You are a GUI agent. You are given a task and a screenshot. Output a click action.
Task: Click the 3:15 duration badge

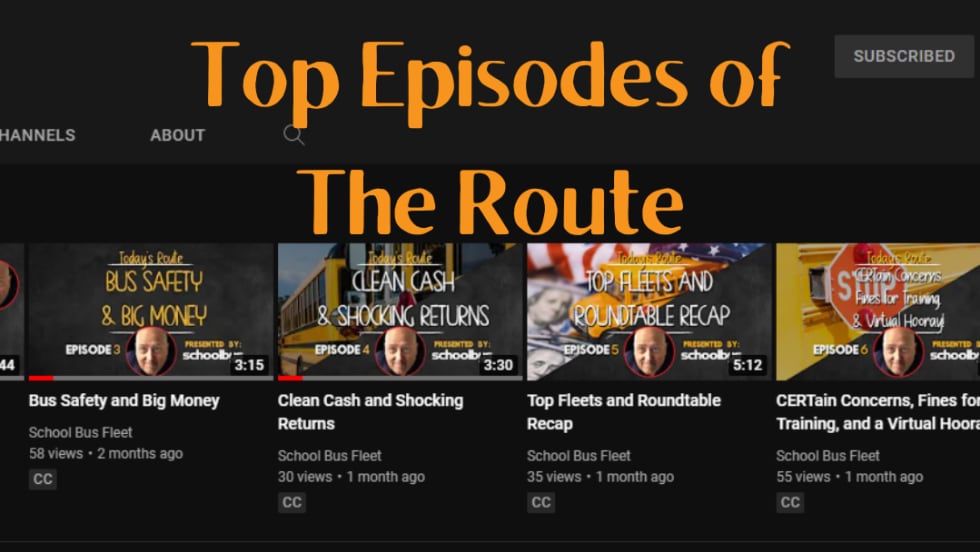(x=249, y=365)
